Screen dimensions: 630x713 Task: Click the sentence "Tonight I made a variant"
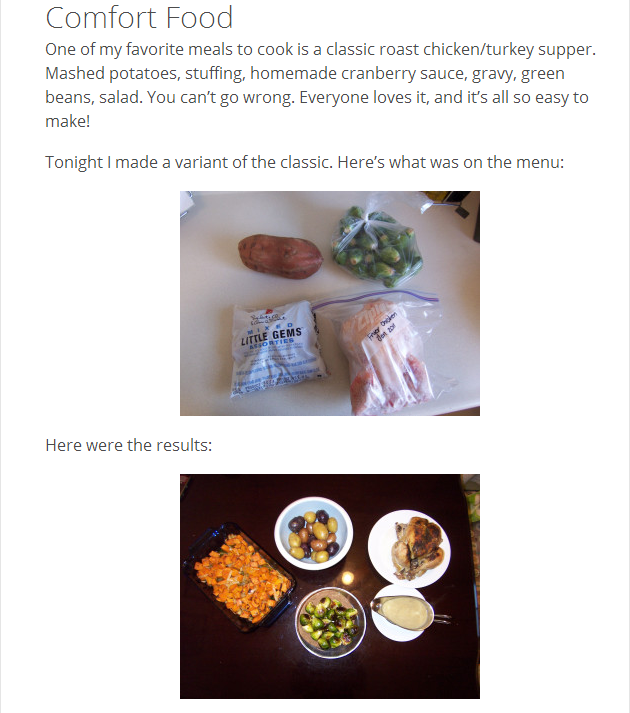tap(304, 162)
